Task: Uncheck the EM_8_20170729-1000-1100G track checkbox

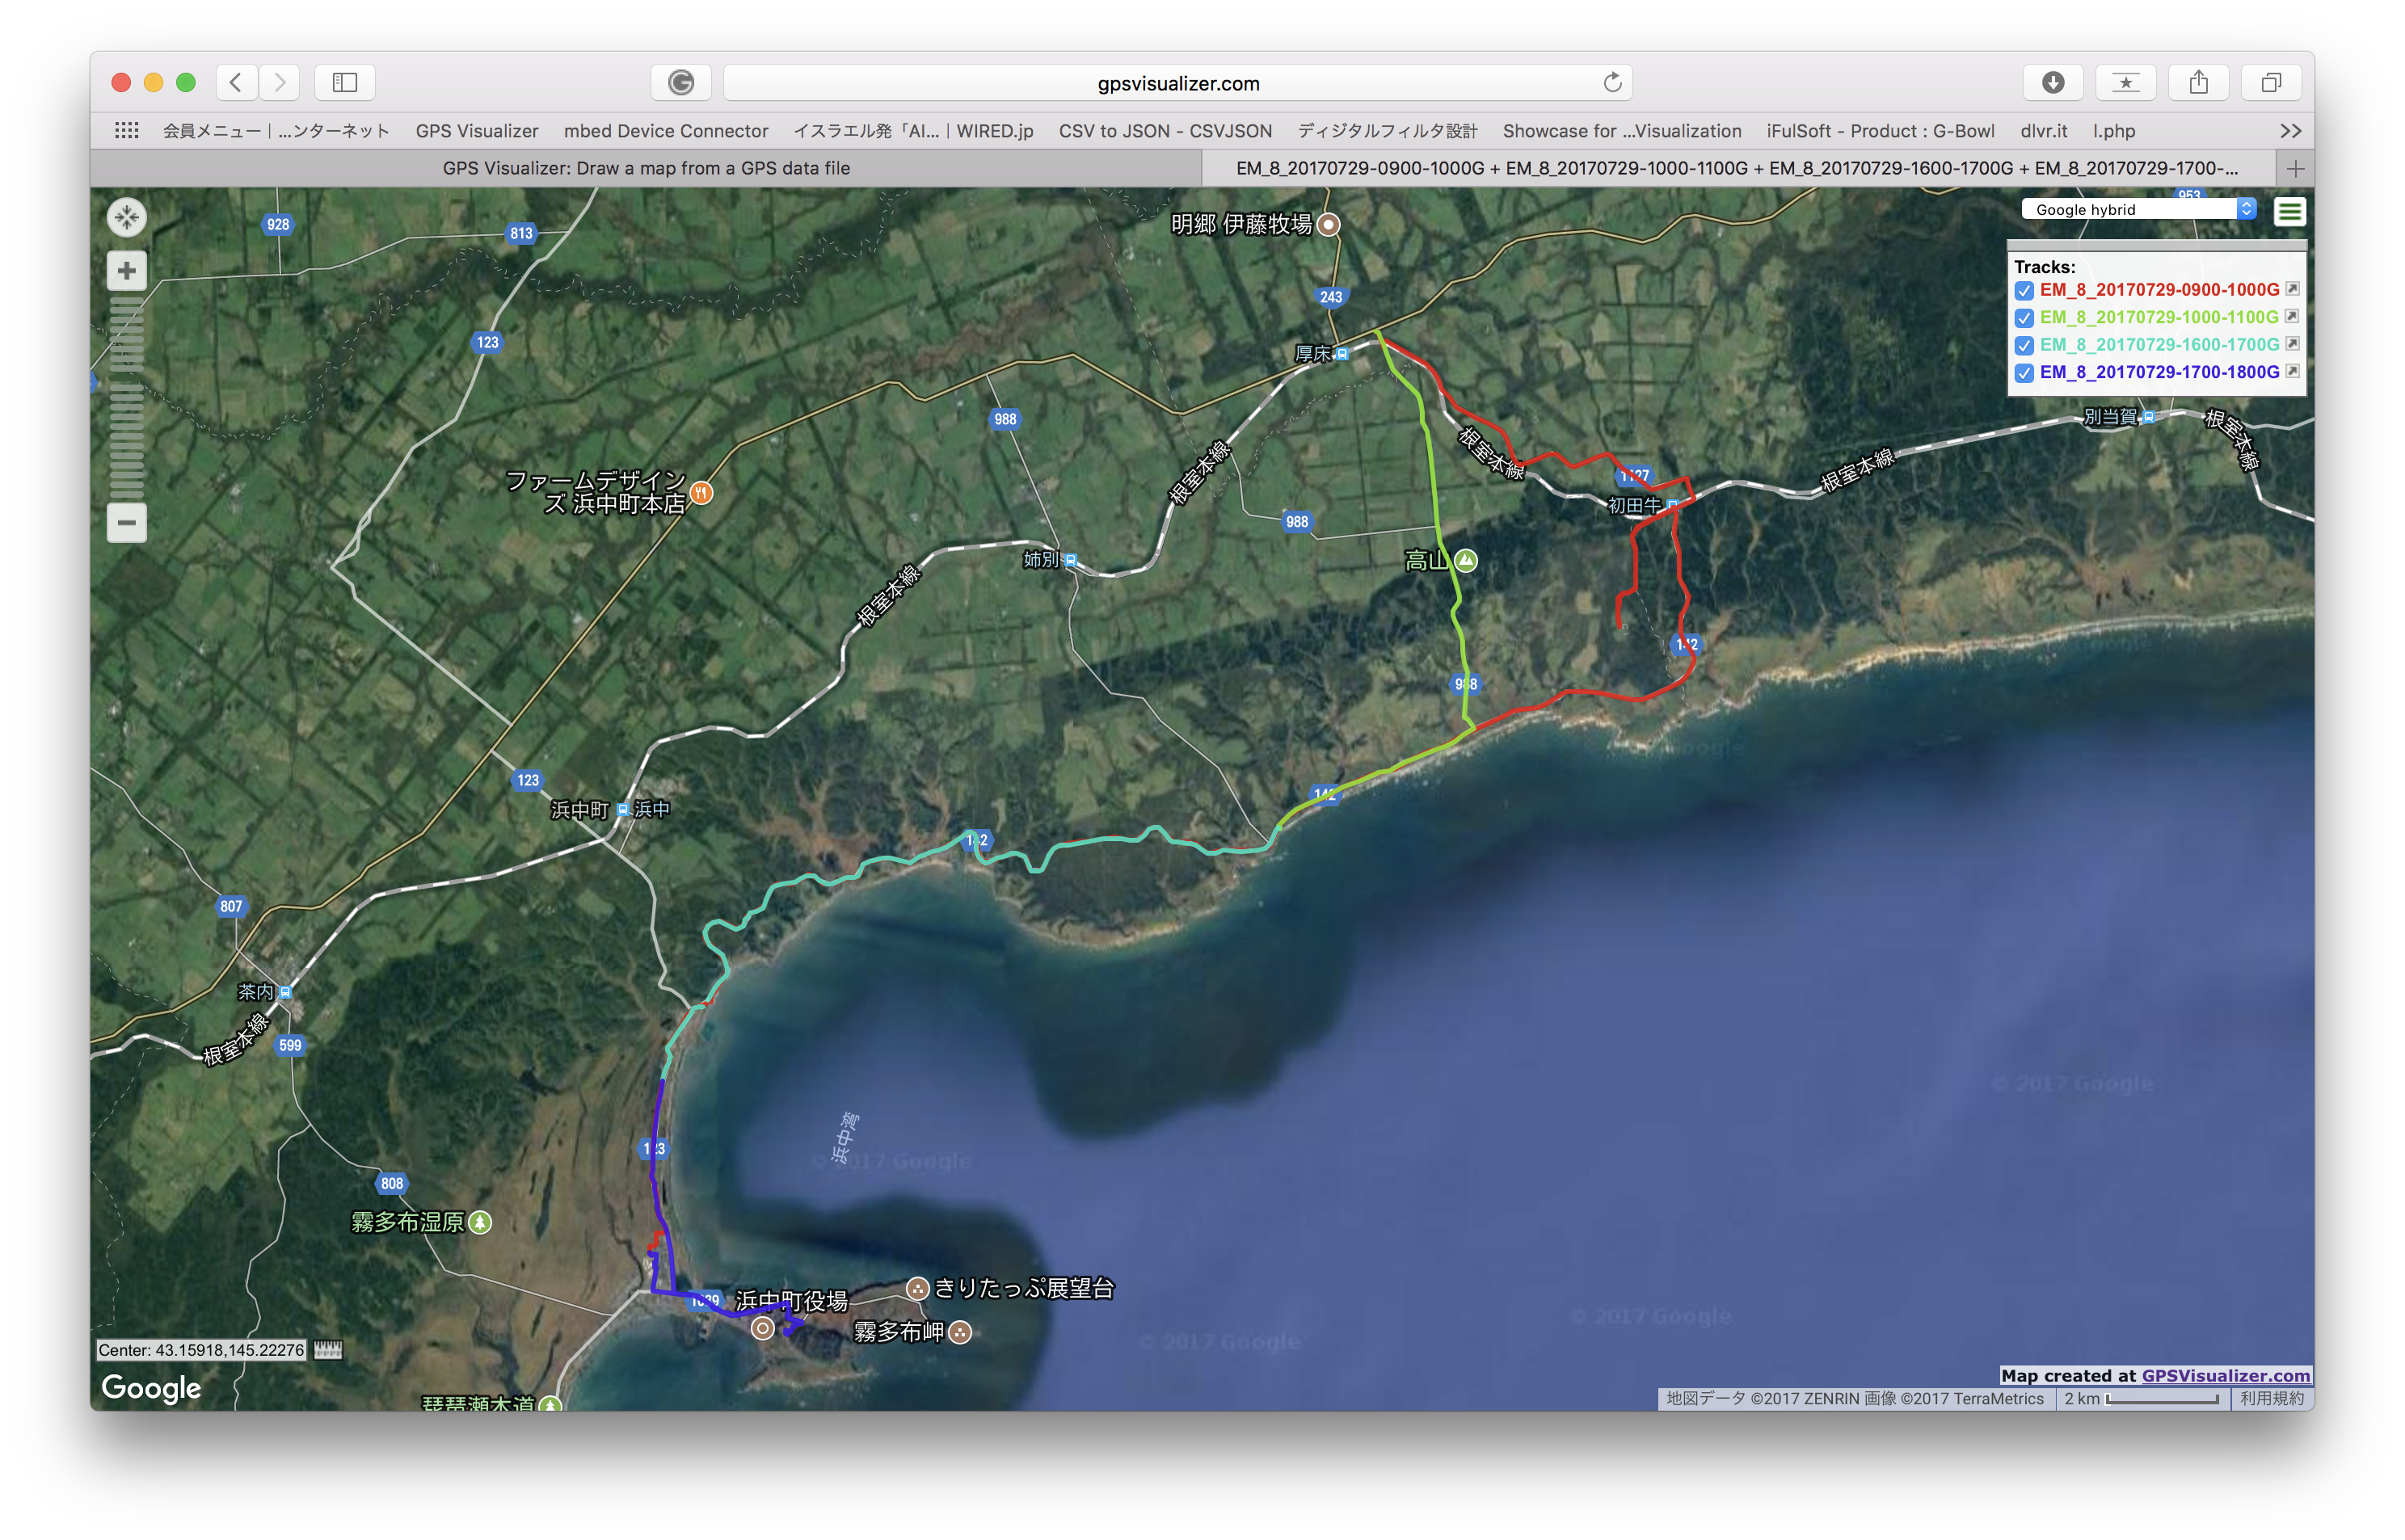Action: [x=2024, y=318]
